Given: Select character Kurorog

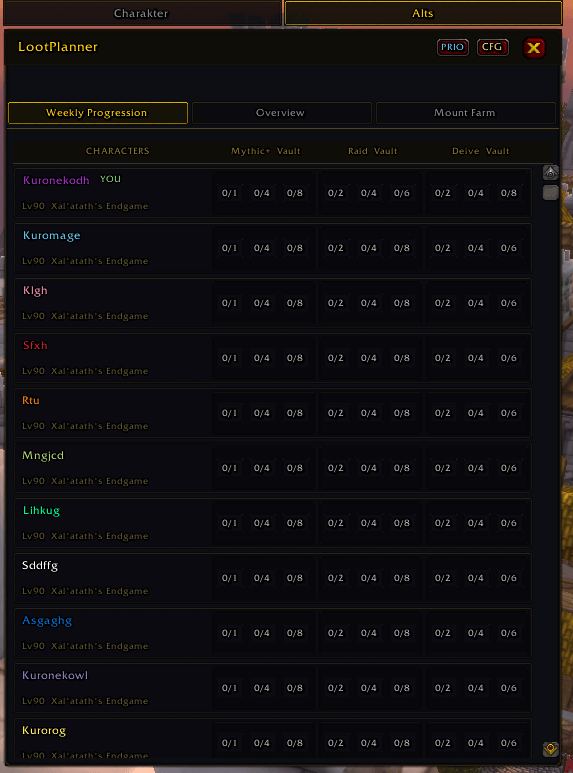Looking at the screenshot, I should pos(43,731).
